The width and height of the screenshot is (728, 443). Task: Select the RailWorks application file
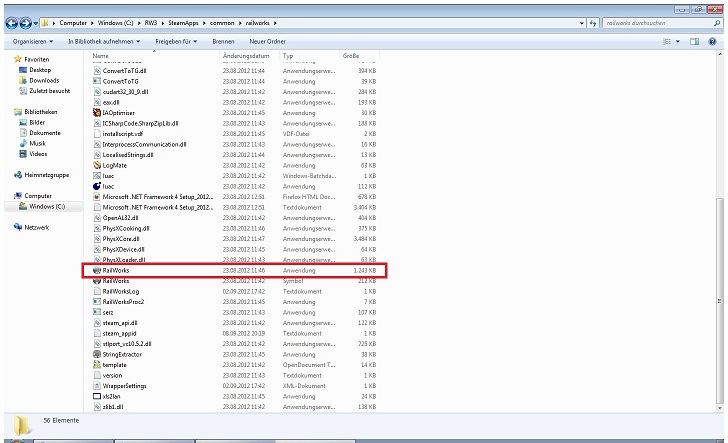pos(116,271)
